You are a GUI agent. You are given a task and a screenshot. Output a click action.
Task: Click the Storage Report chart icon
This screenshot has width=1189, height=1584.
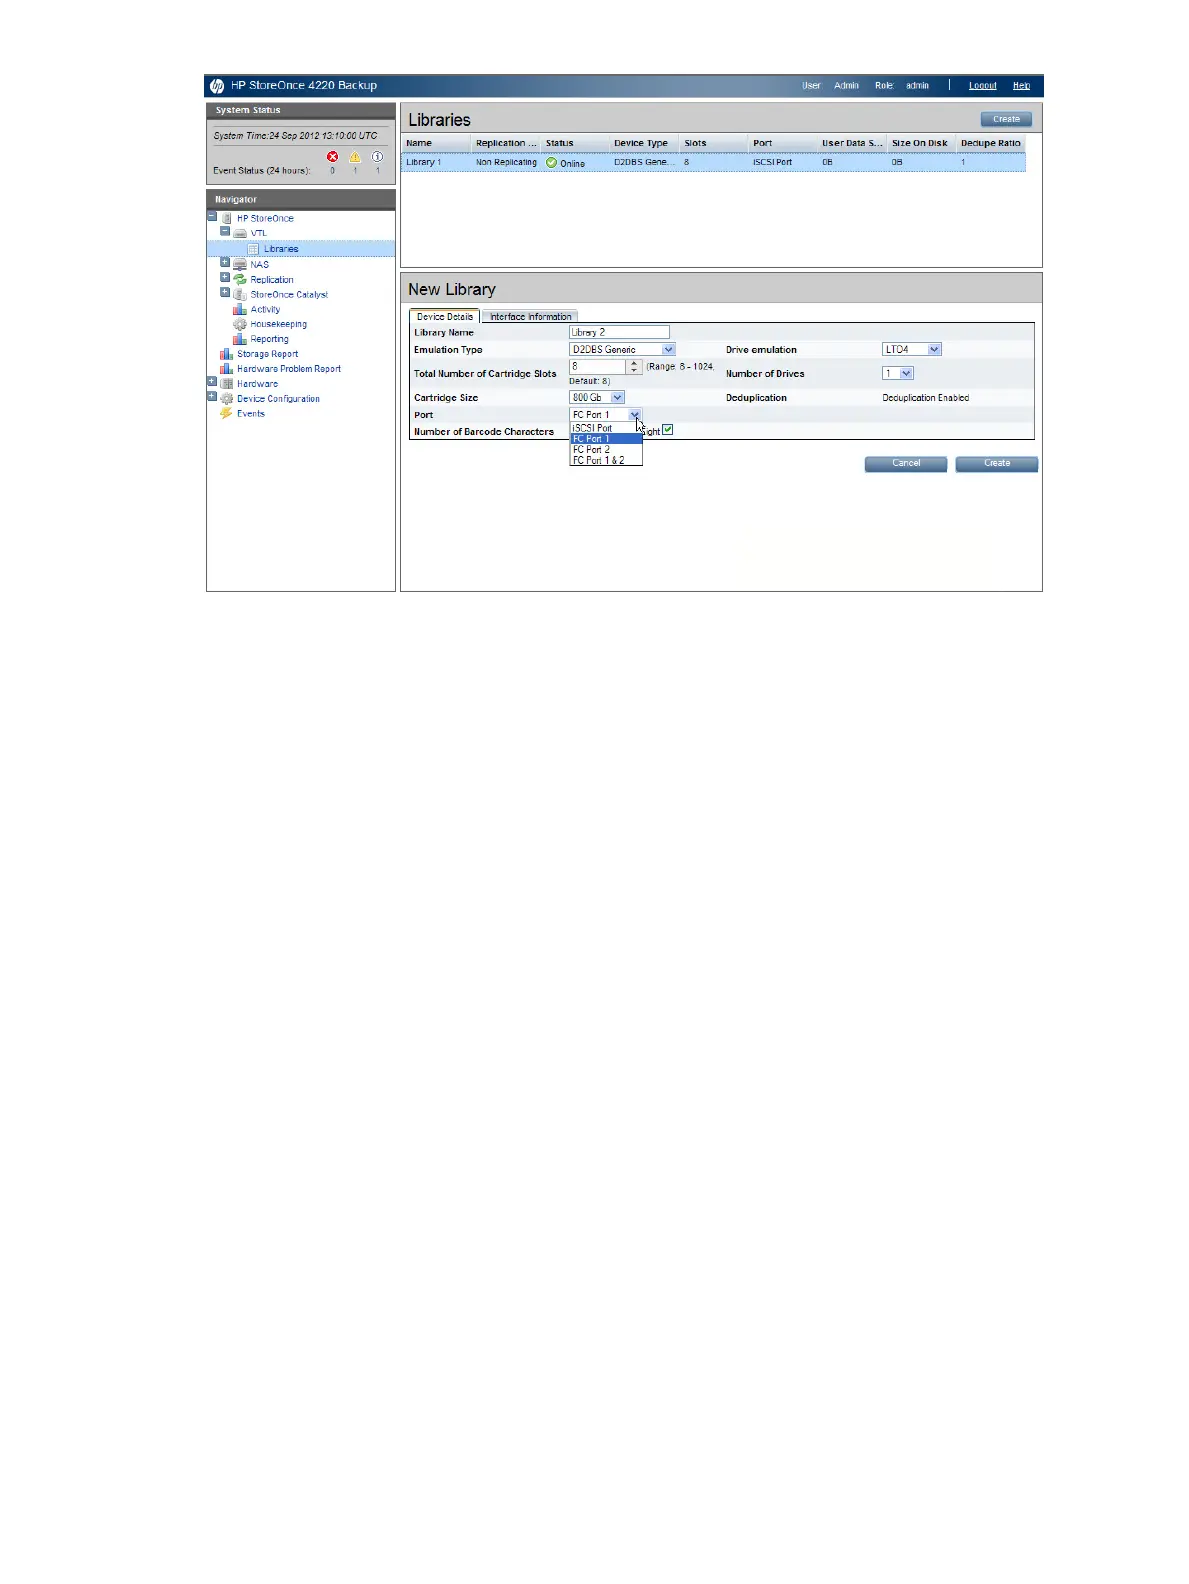227,354
